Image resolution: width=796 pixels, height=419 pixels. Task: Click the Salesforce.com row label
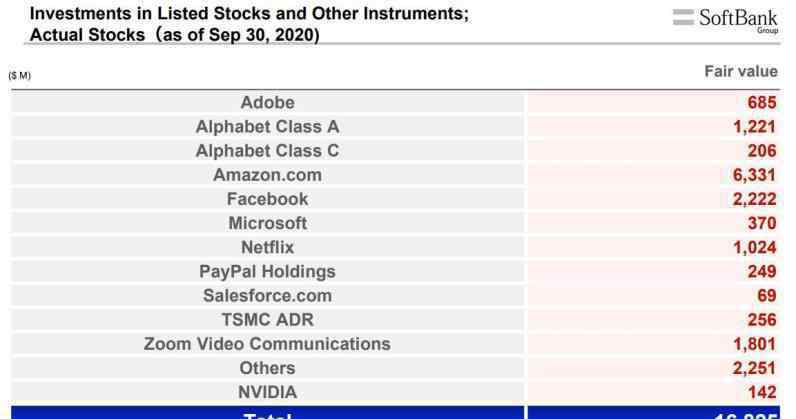click(x=268, y=296)
